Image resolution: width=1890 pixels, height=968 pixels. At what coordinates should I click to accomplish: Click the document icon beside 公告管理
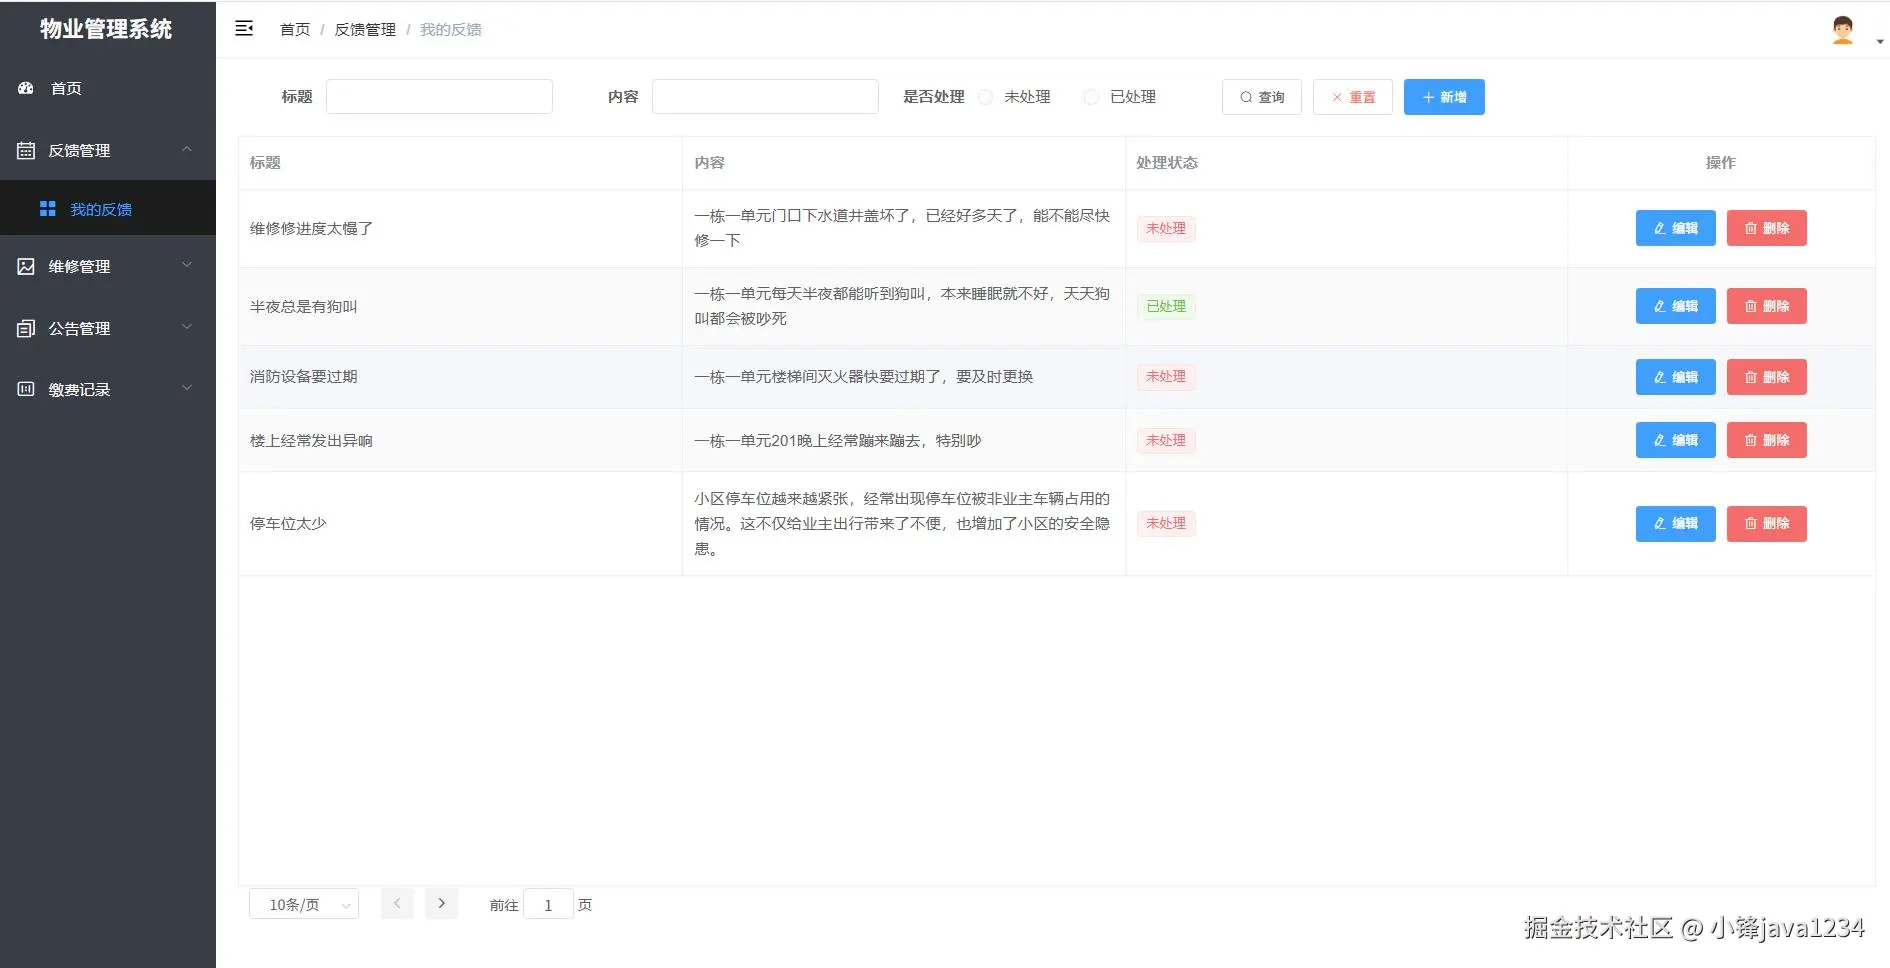tap(26, 328)
